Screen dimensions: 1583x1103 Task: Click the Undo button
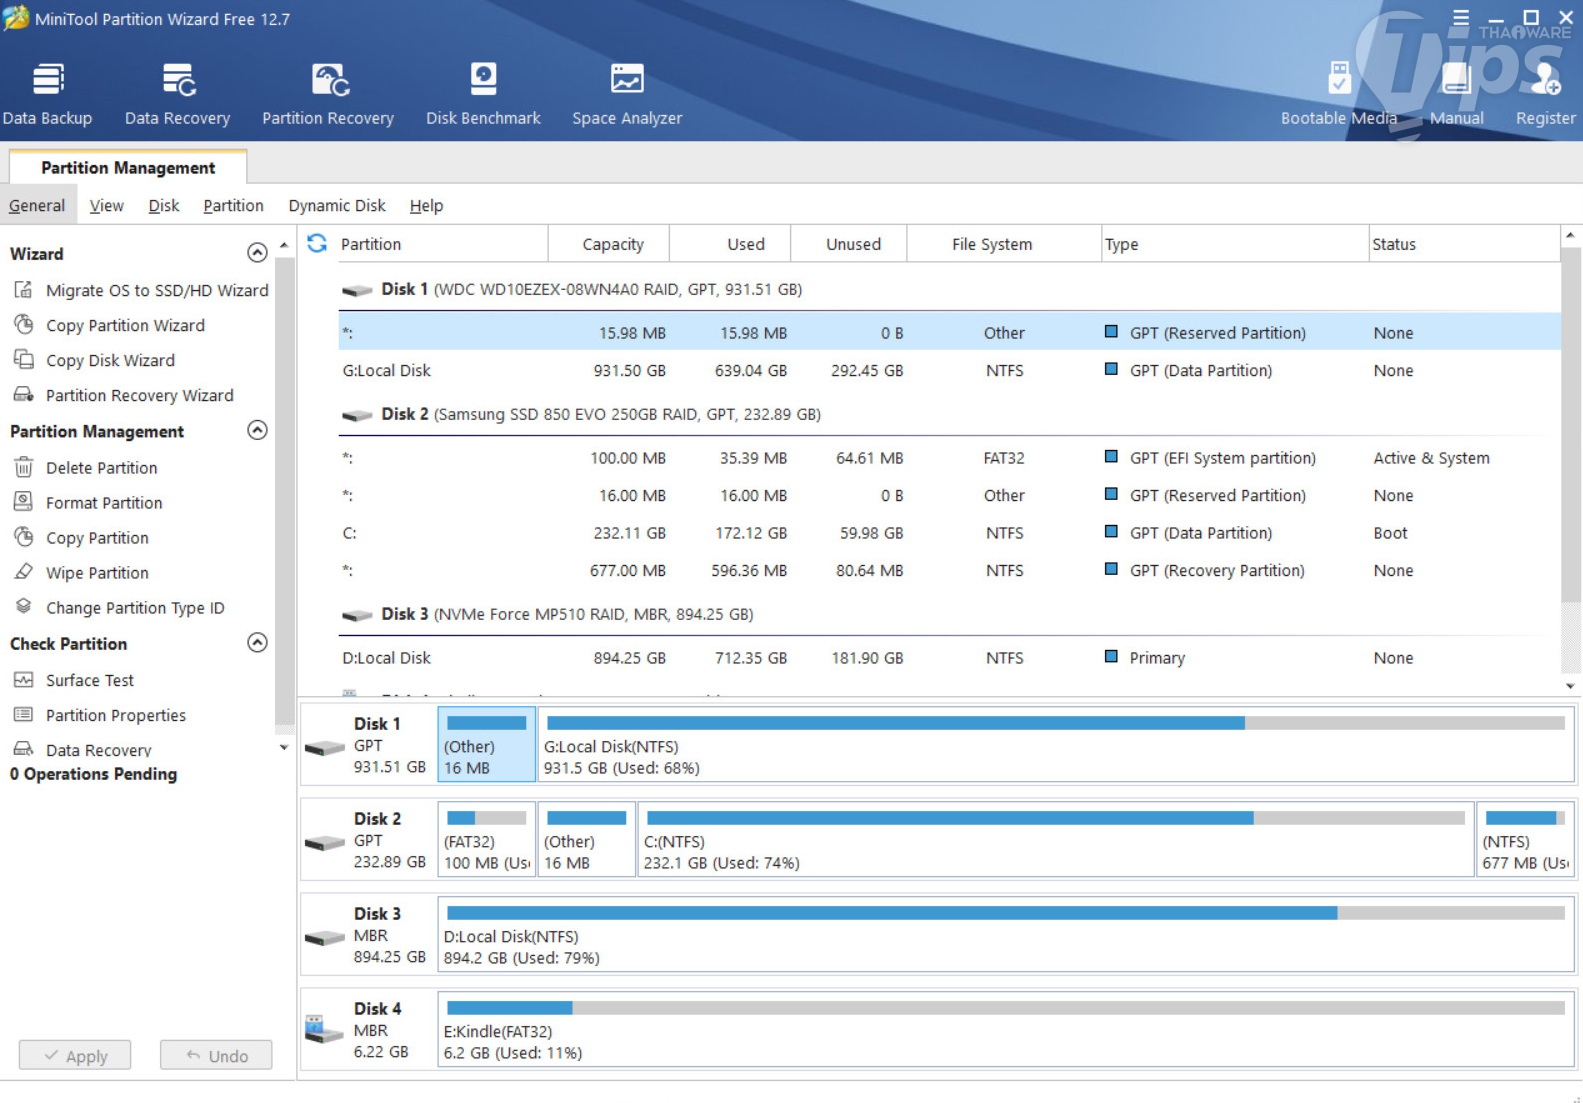point(216,1055)
